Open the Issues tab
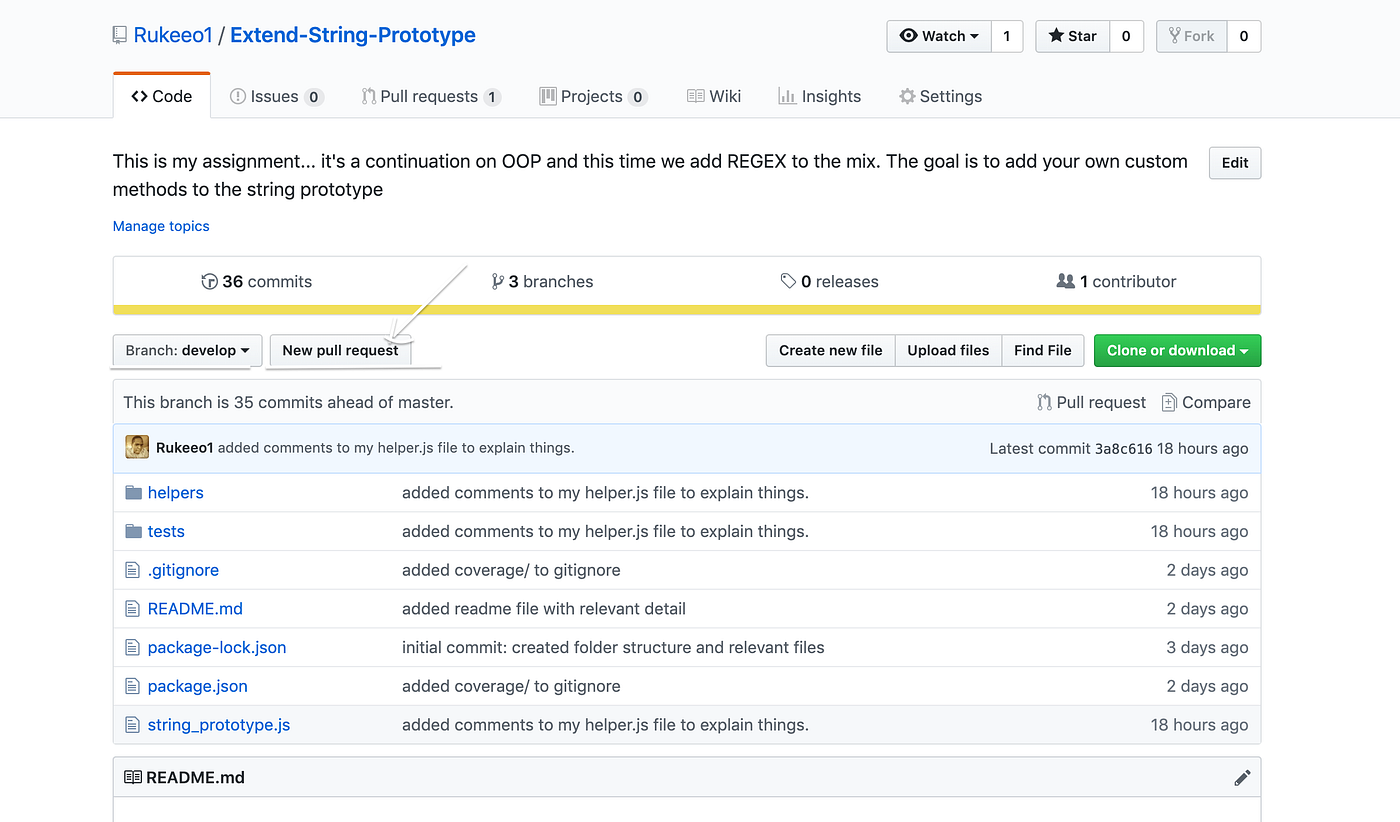The width and height of the screenshot is (1400, 822). [x=276, y=96]
